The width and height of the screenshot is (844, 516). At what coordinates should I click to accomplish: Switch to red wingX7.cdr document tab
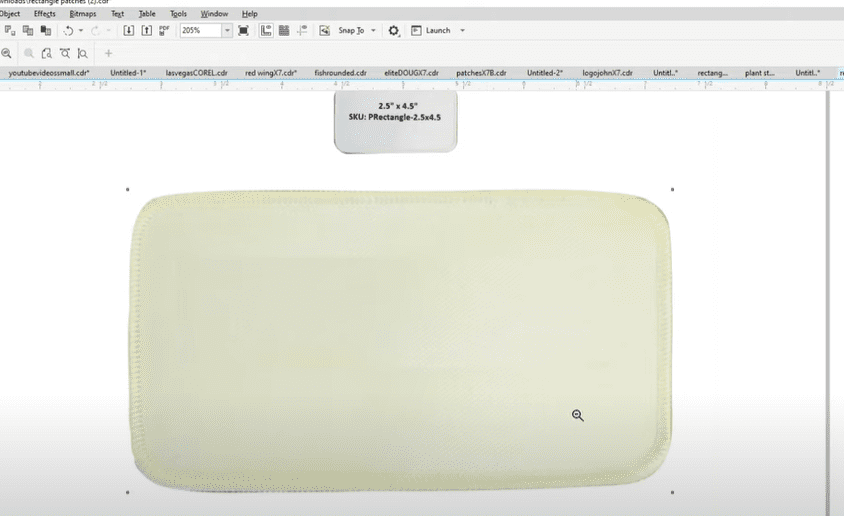pyautogui.click(x=271, y=73)
